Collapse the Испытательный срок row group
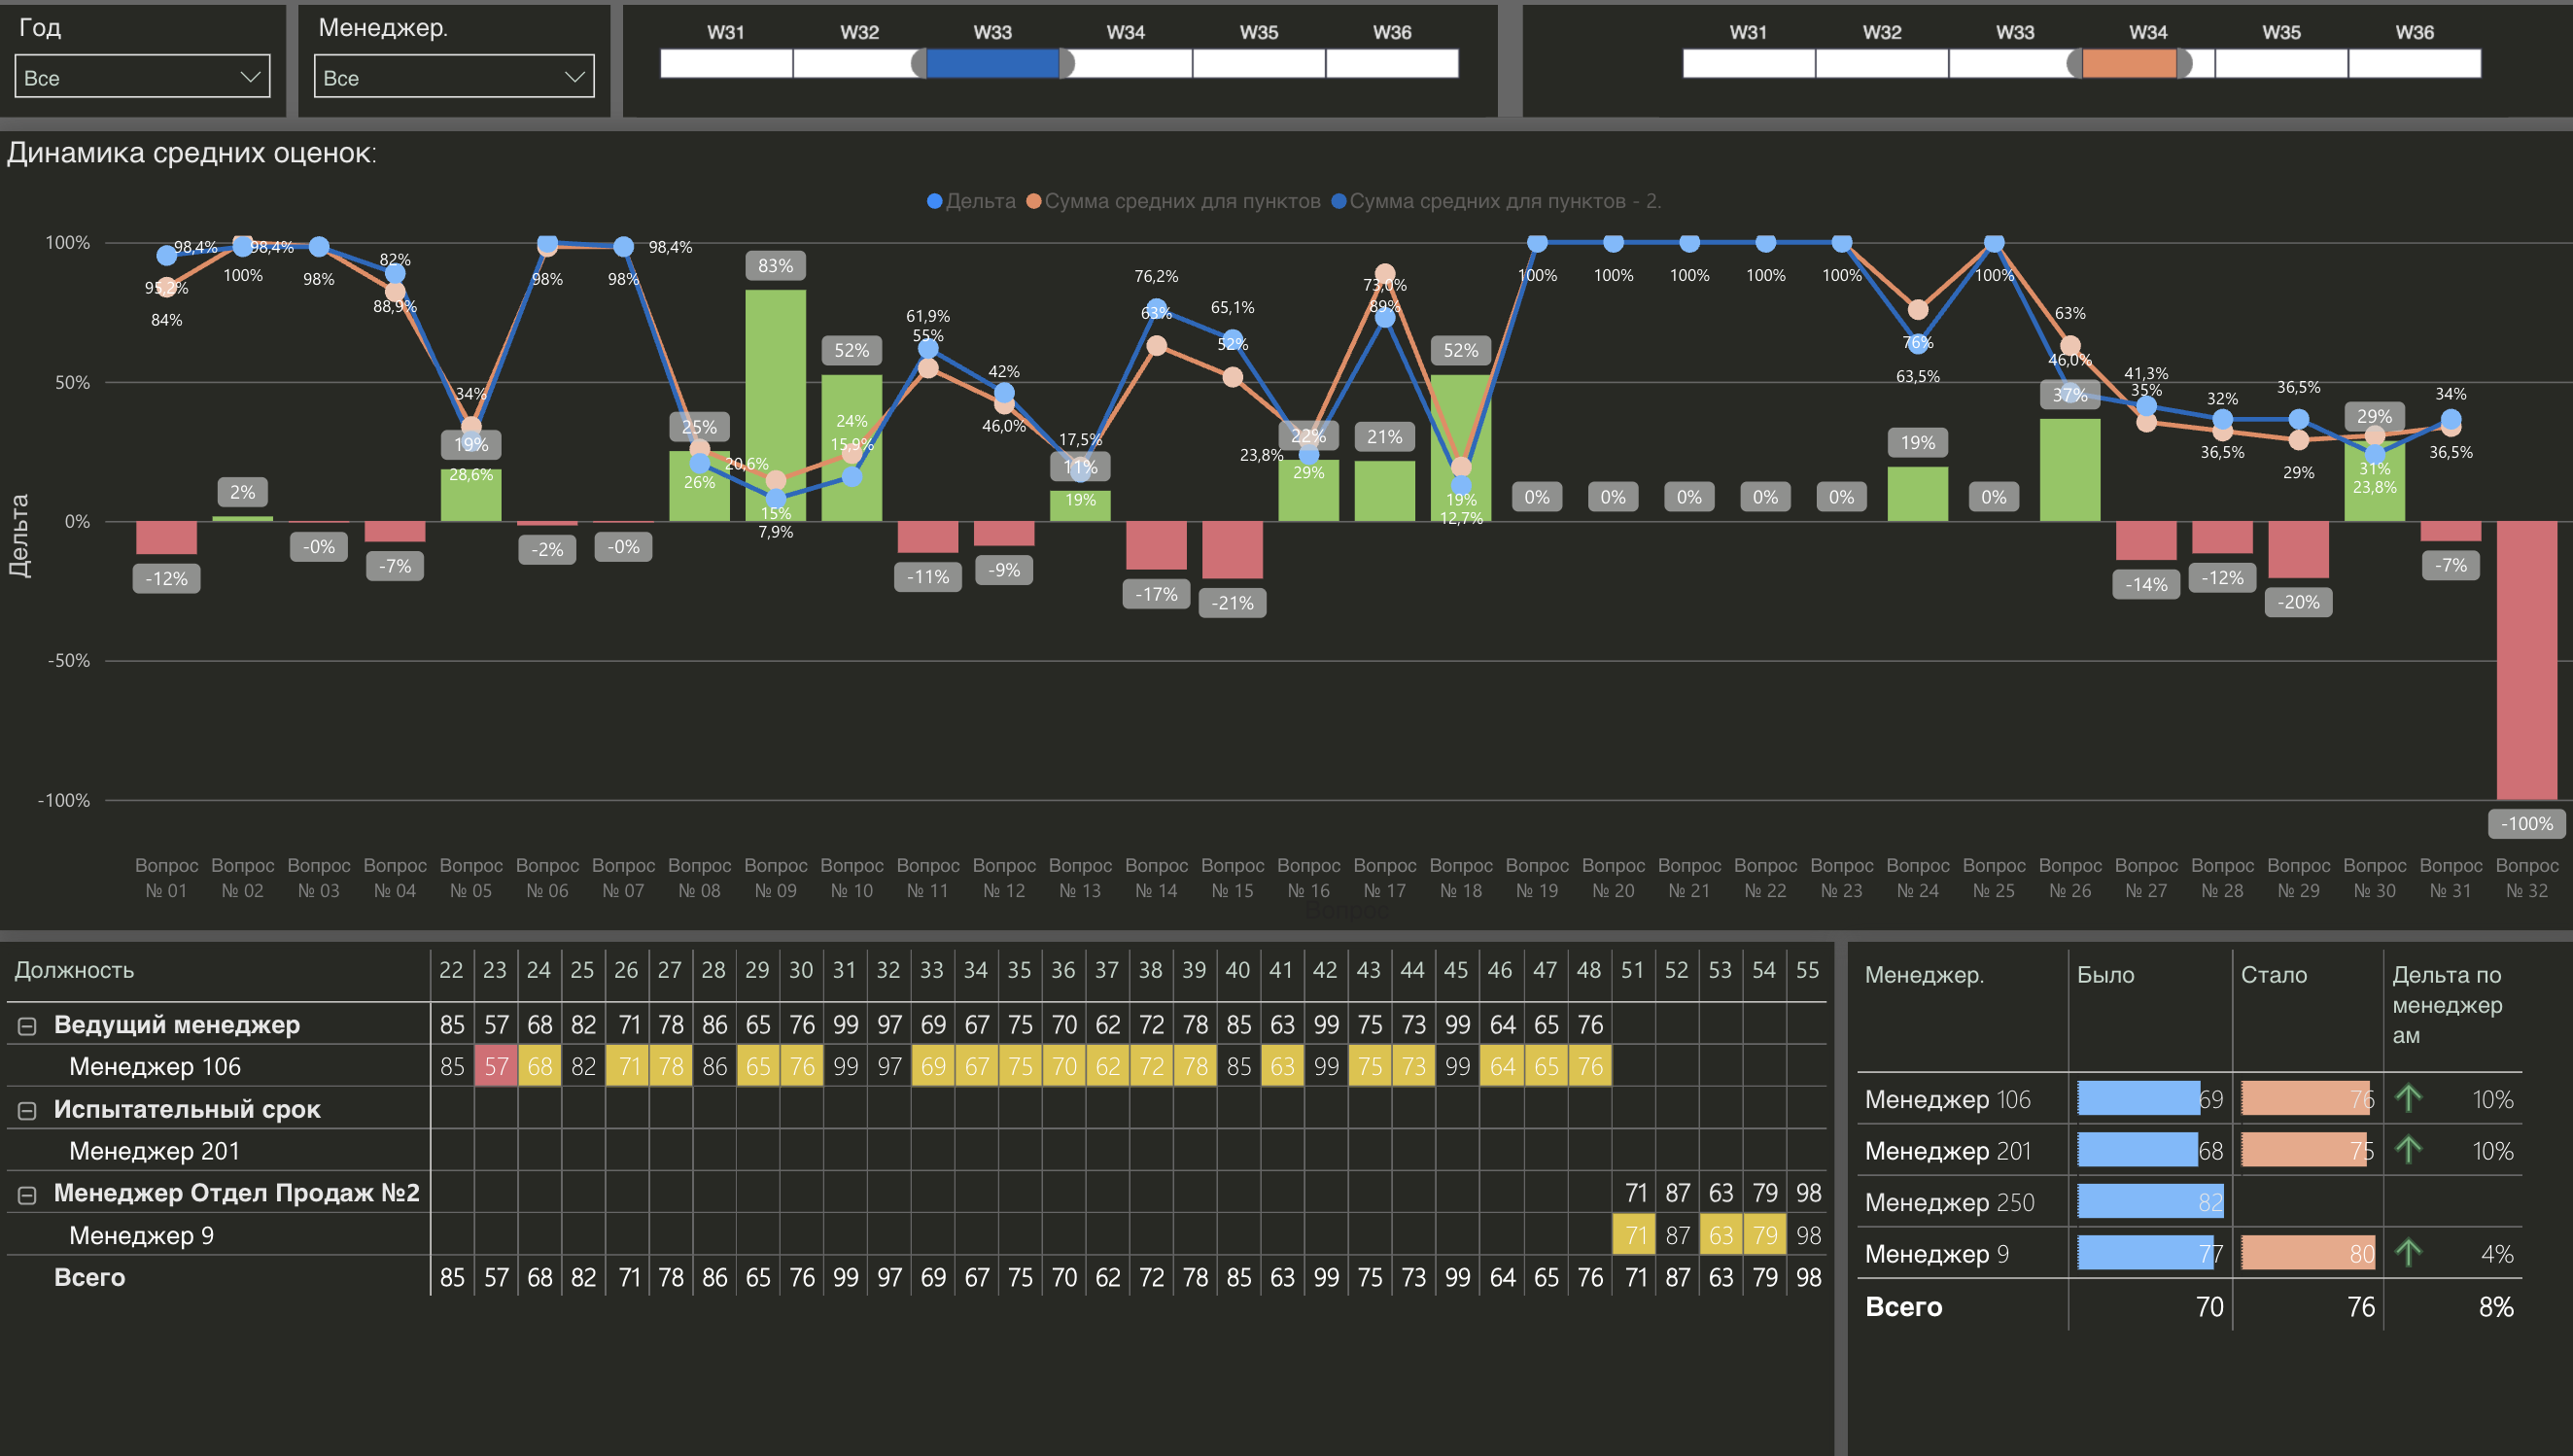 pos(28,1110)
